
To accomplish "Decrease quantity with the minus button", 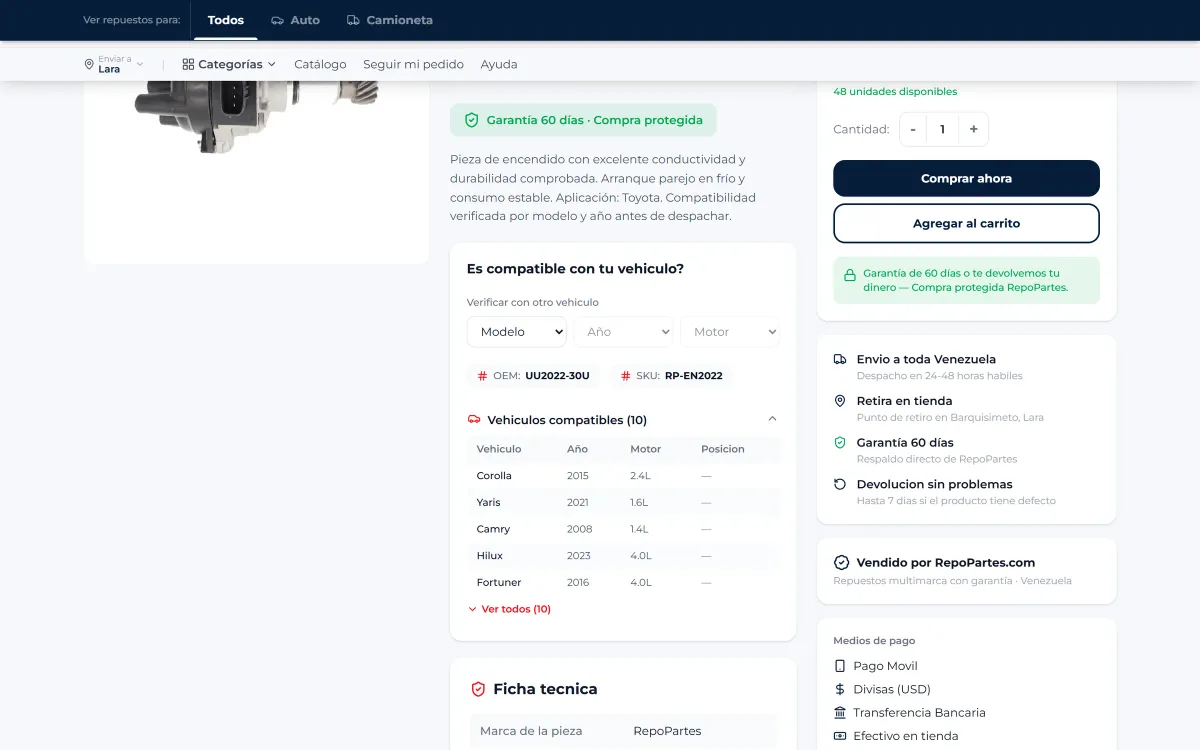I will (x=913, y=129).
